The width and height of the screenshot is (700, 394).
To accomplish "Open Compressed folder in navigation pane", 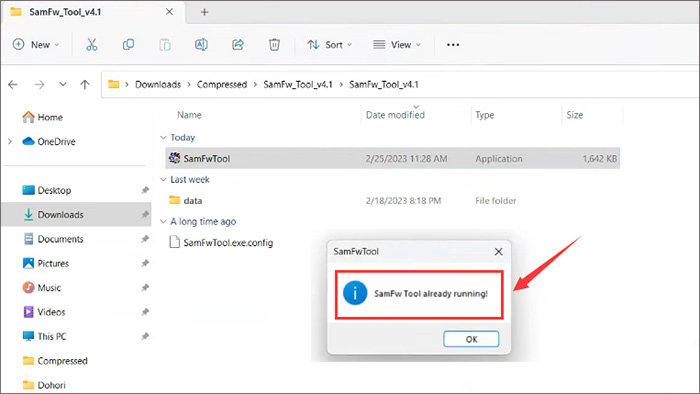I will [x=62, y=361].
